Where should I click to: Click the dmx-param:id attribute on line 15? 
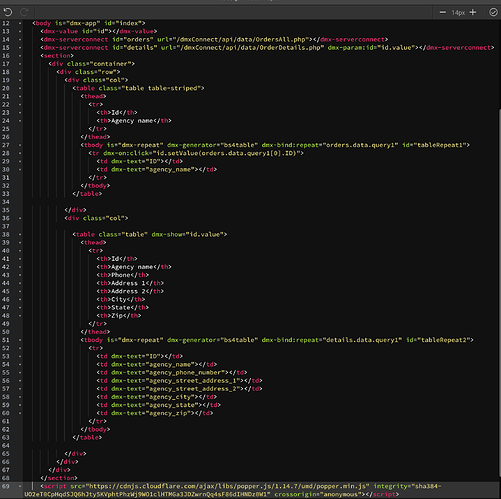[372, 48]
